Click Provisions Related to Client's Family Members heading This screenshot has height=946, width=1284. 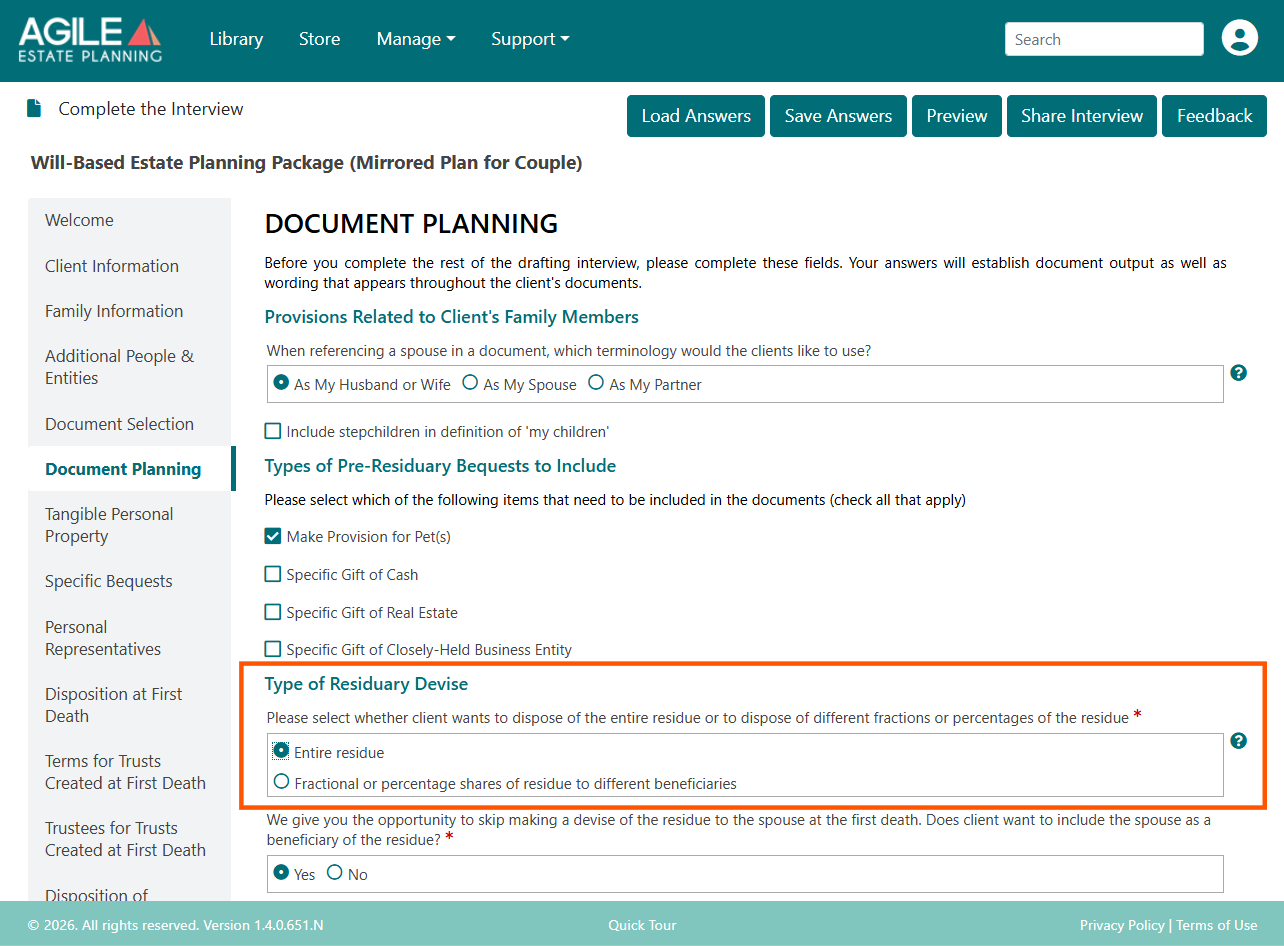click(x=451, y=317)
